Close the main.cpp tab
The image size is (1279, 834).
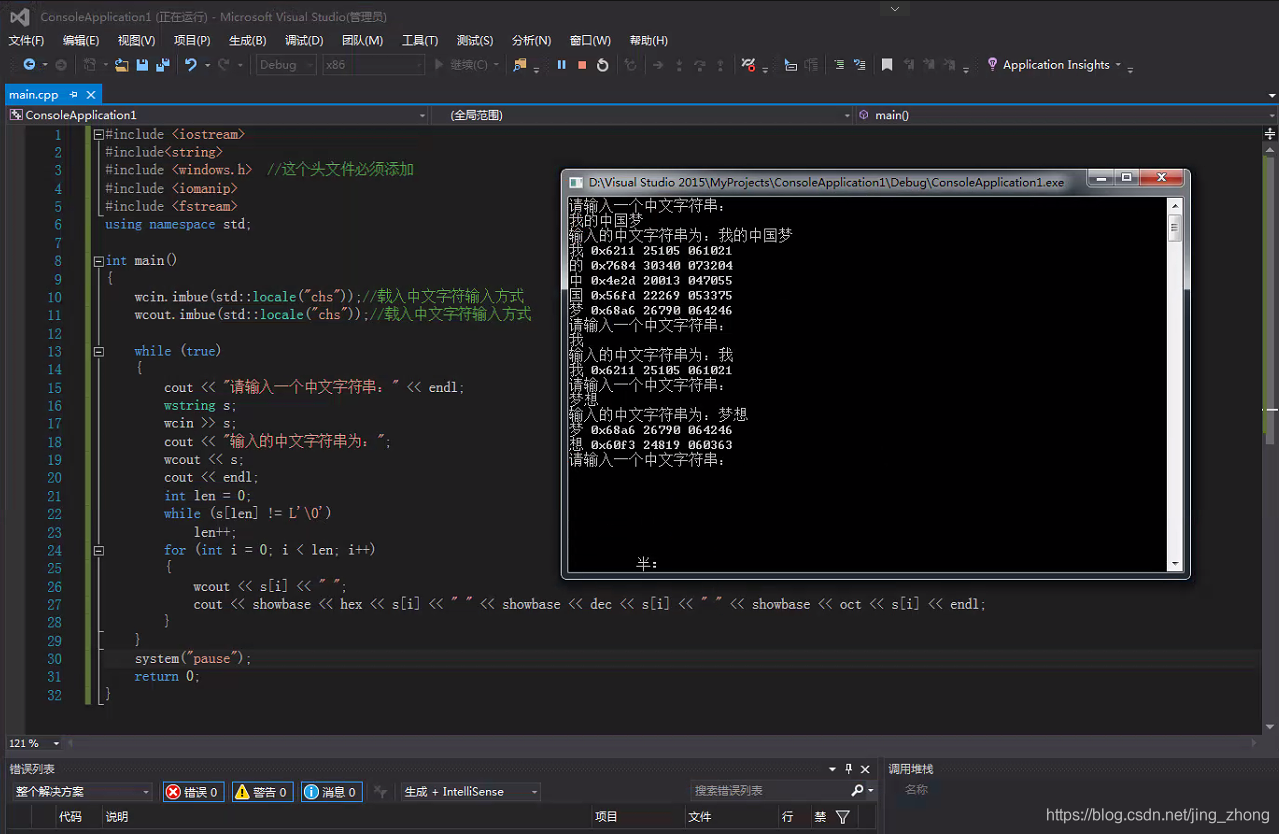pyautogui.click(x=90, y=94)
